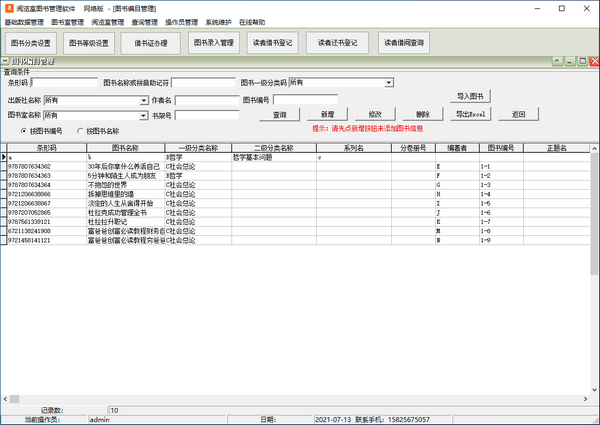Expand 出版社名称 dropdown

pyautogui.click(x=143, y=100)
